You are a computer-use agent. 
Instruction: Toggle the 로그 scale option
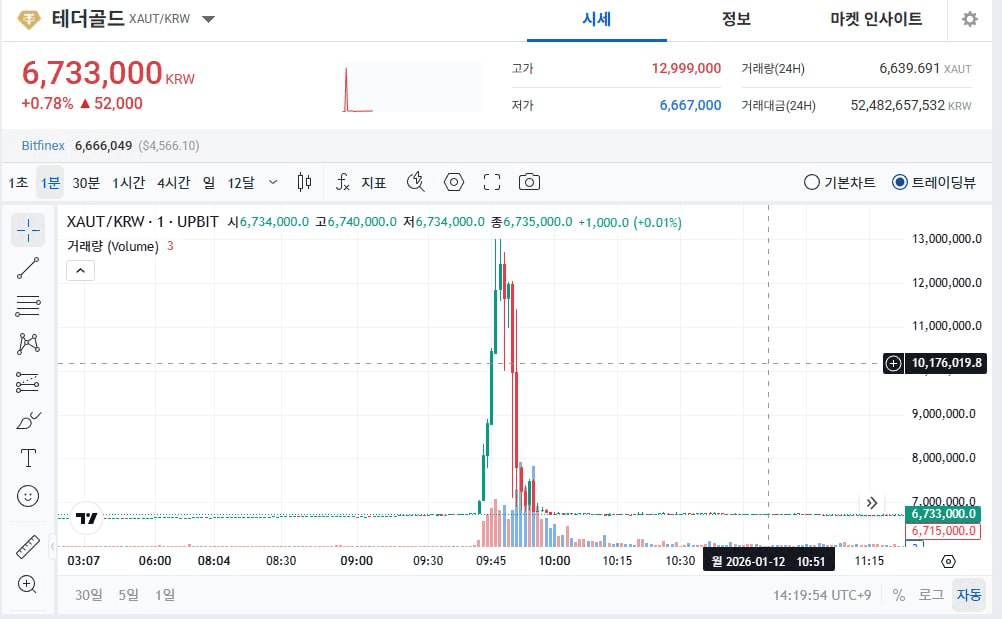930,595
